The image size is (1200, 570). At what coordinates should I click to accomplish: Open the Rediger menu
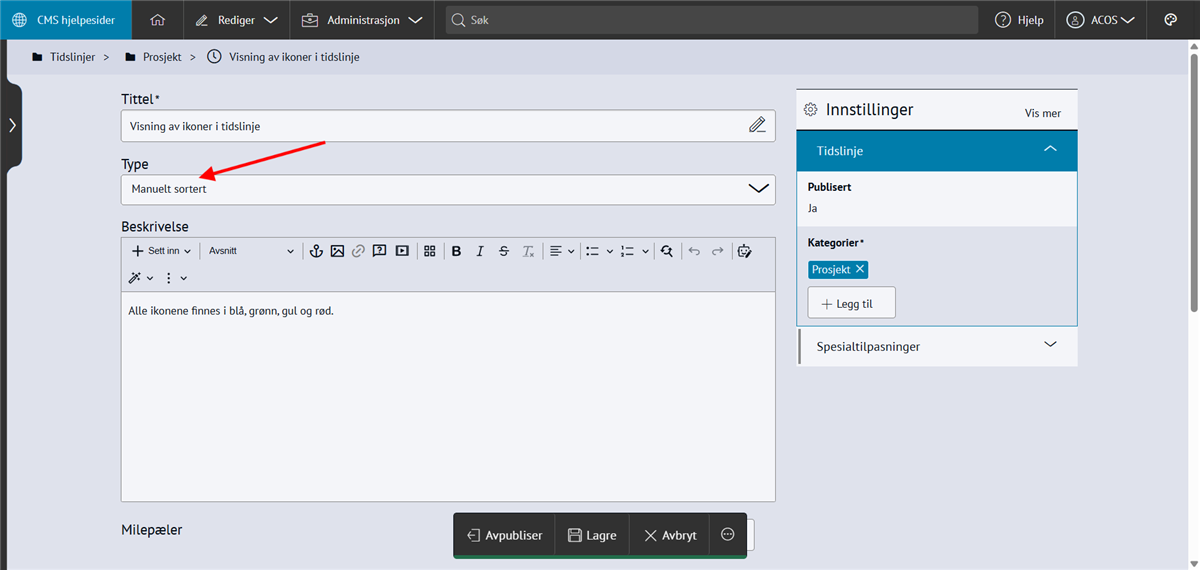pos(236,20)
